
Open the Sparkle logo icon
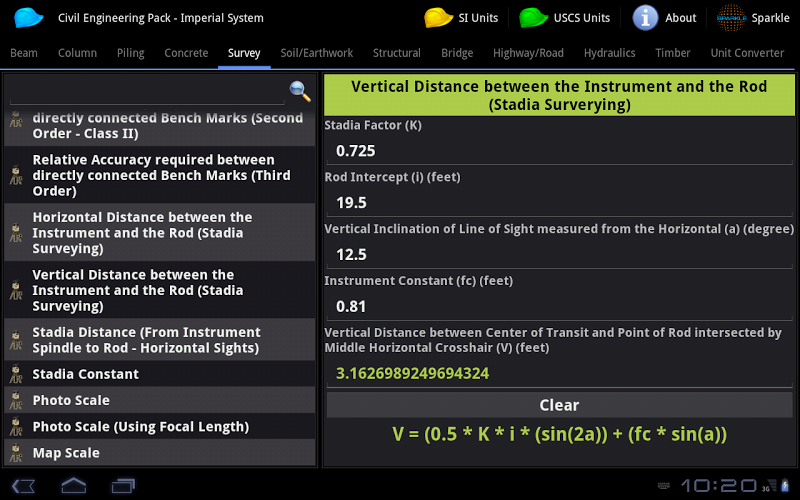pos(731,17)
